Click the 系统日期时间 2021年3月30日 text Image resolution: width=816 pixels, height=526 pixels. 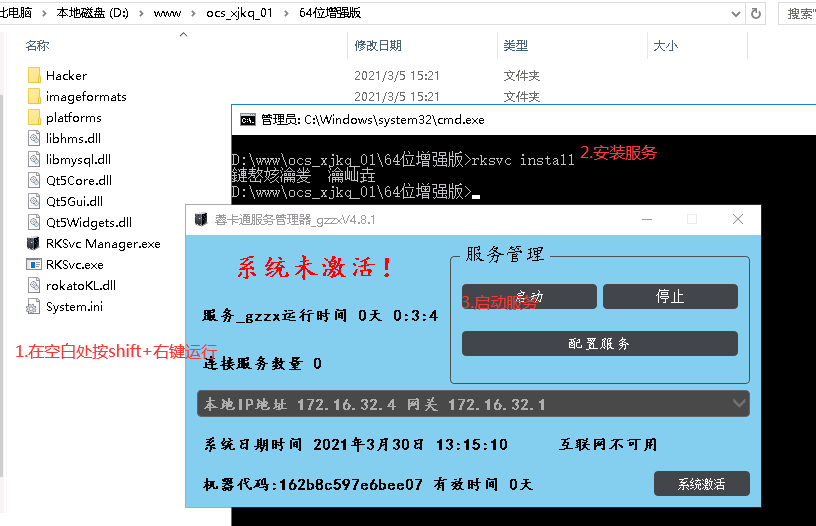click(314, 444)
